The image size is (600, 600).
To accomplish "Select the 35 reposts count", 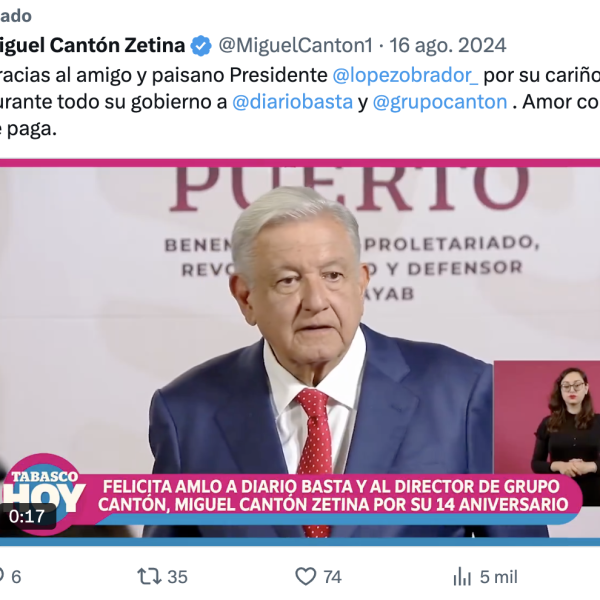I will pyautogui.click(x=178, y=577).
